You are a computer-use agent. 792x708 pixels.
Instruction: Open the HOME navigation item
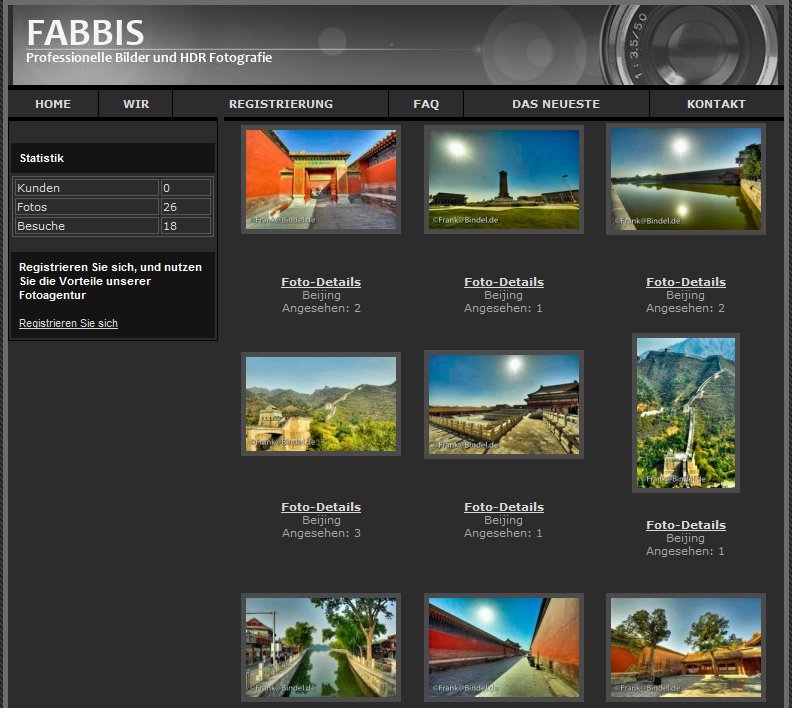coord(53,104)
